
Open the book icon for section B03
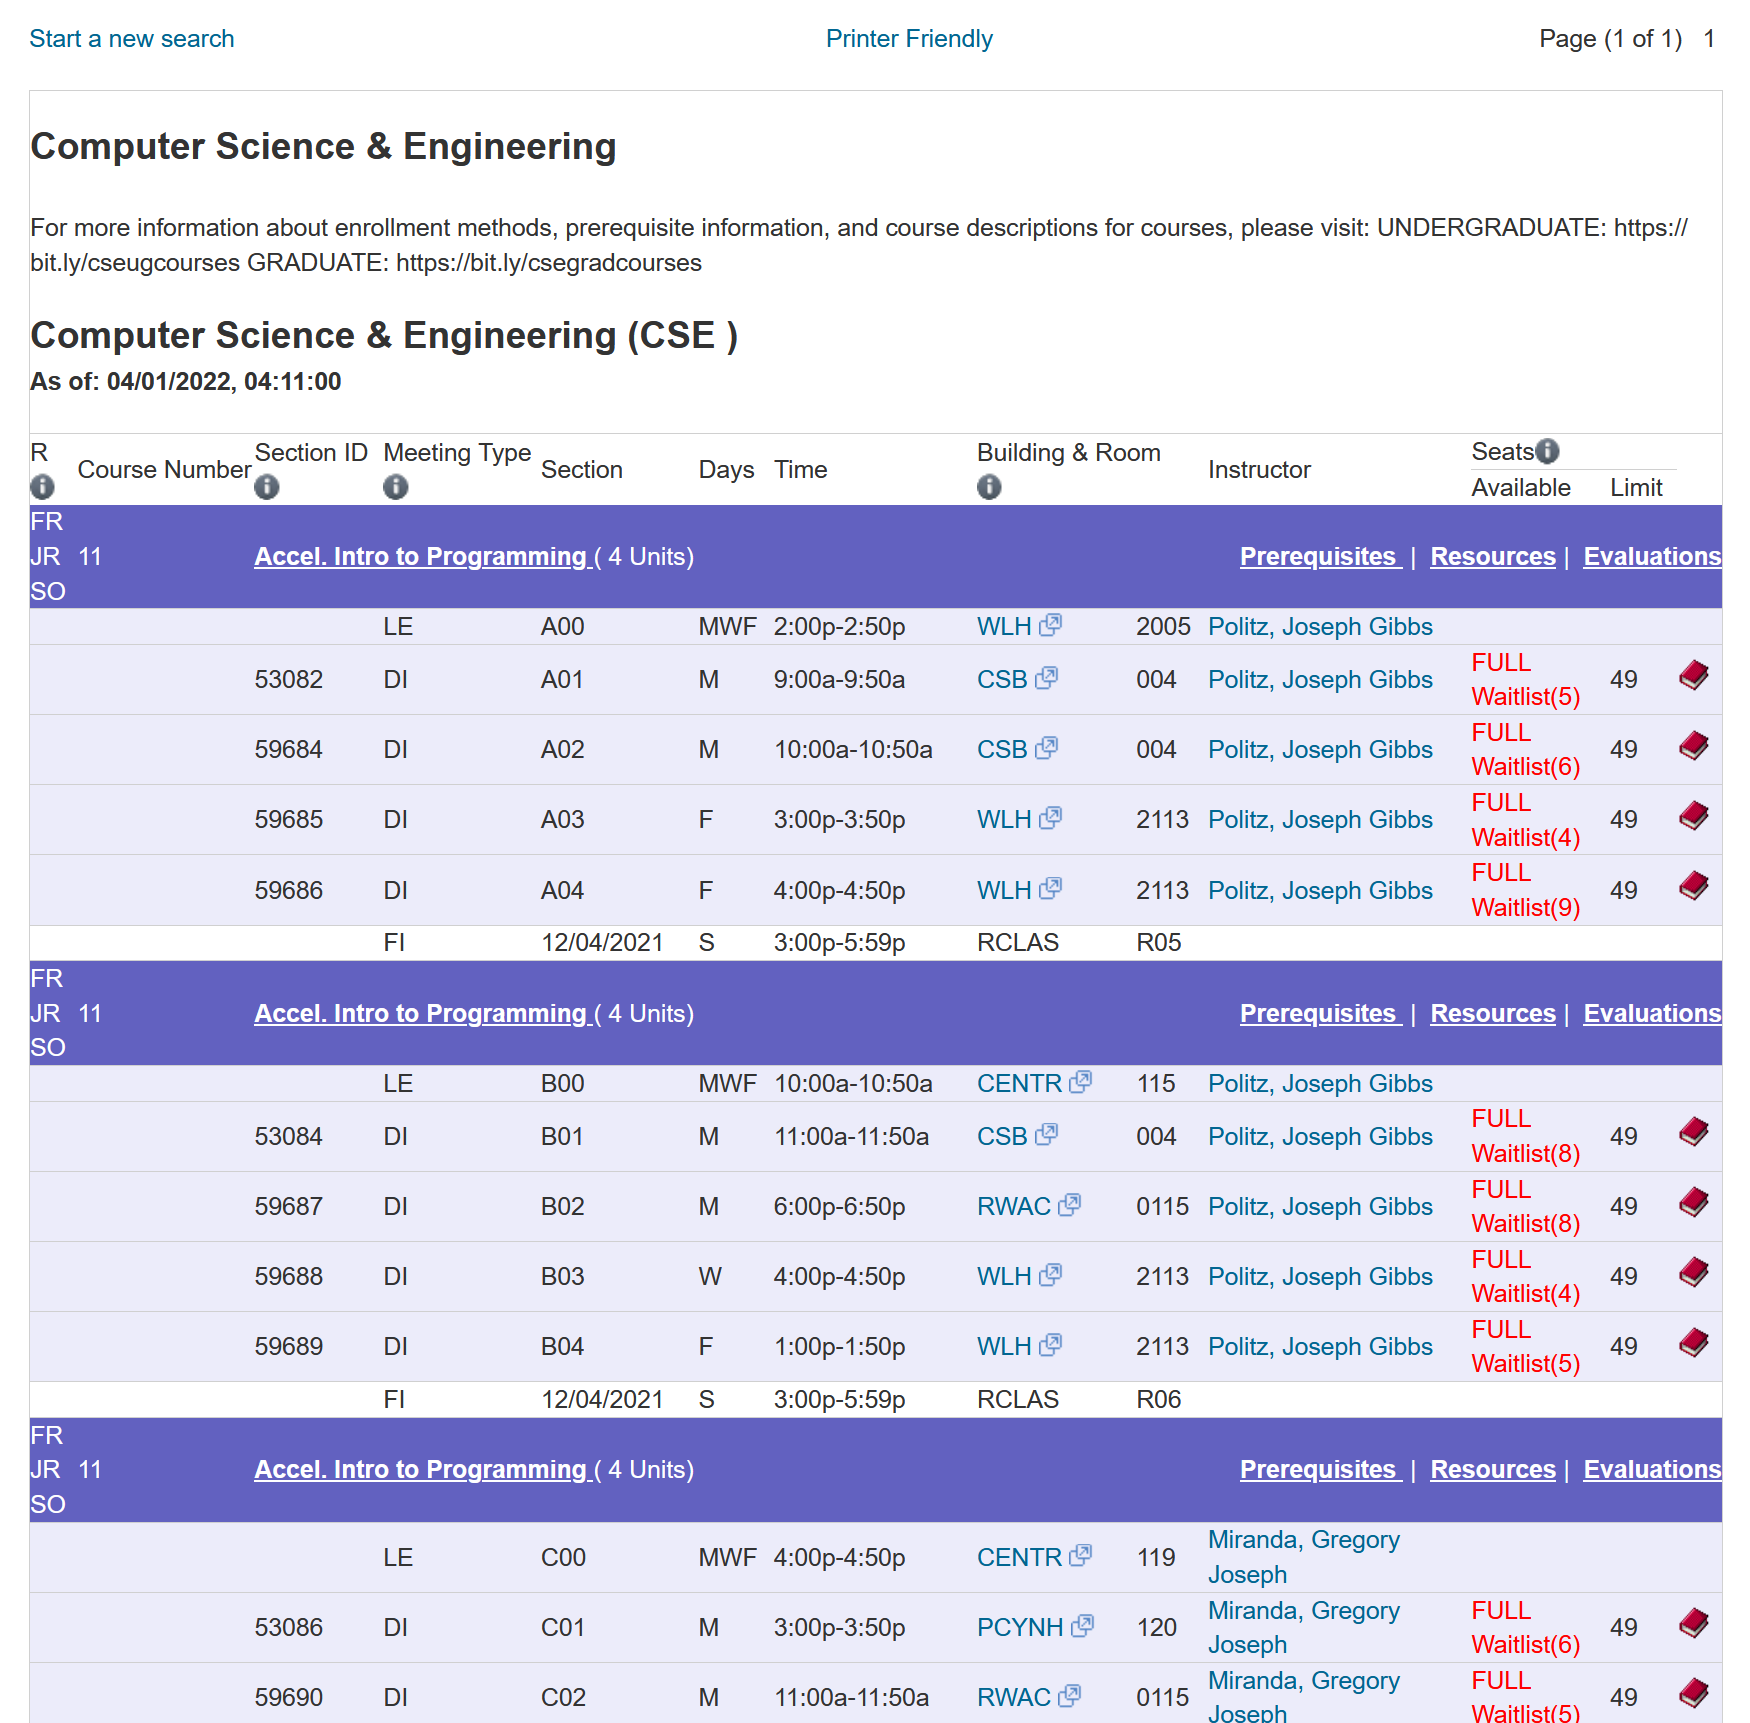[x=1693, y=1272]
